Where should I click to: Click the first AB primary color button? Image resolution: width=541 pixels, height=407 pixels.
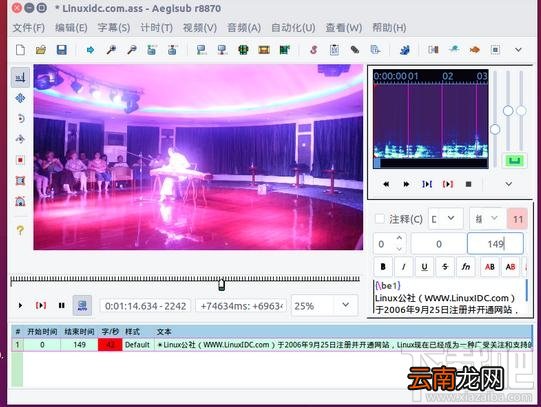[x=490, y=267]
